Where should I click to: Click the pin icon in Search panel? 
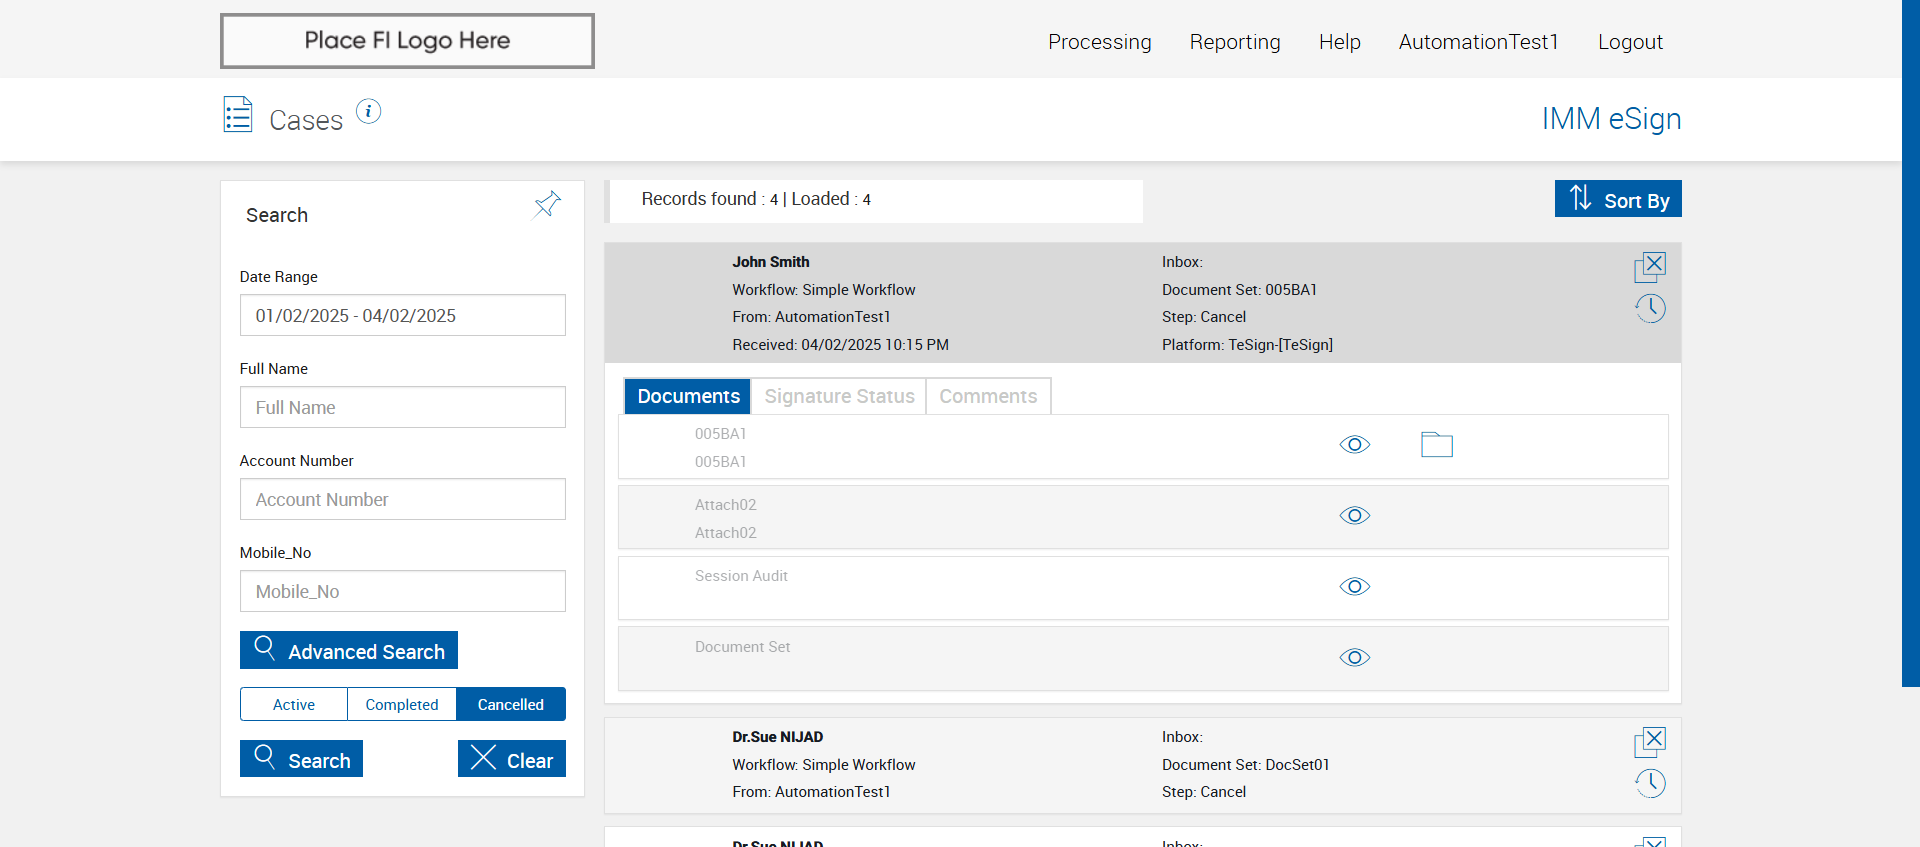pos(547,205)
